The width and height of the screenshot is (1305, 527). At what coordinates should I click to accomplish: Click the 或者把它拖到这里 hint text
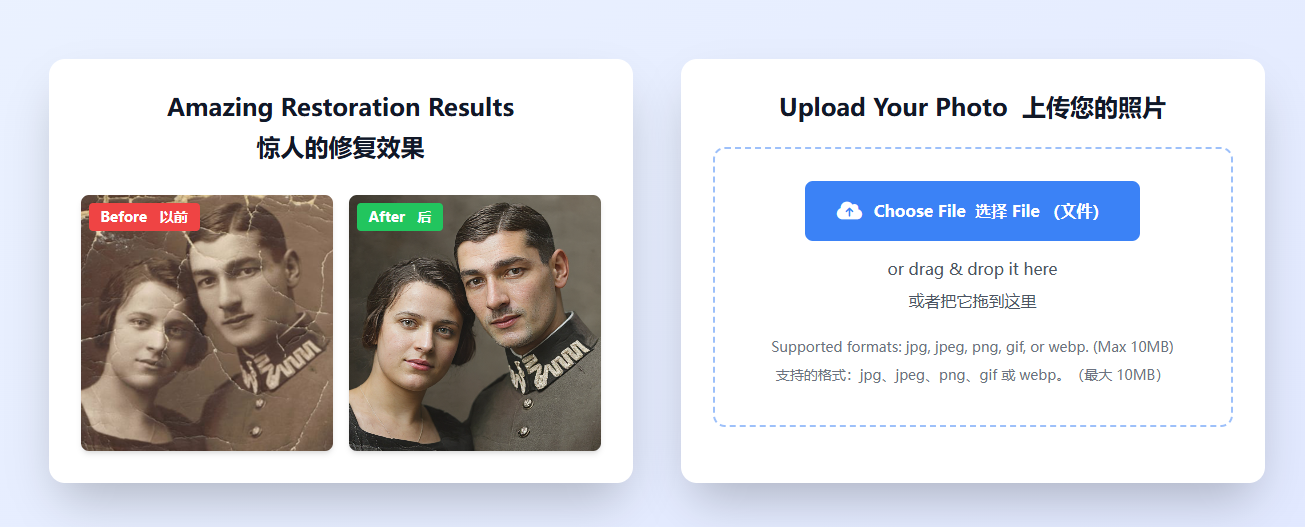pos(972,301)
